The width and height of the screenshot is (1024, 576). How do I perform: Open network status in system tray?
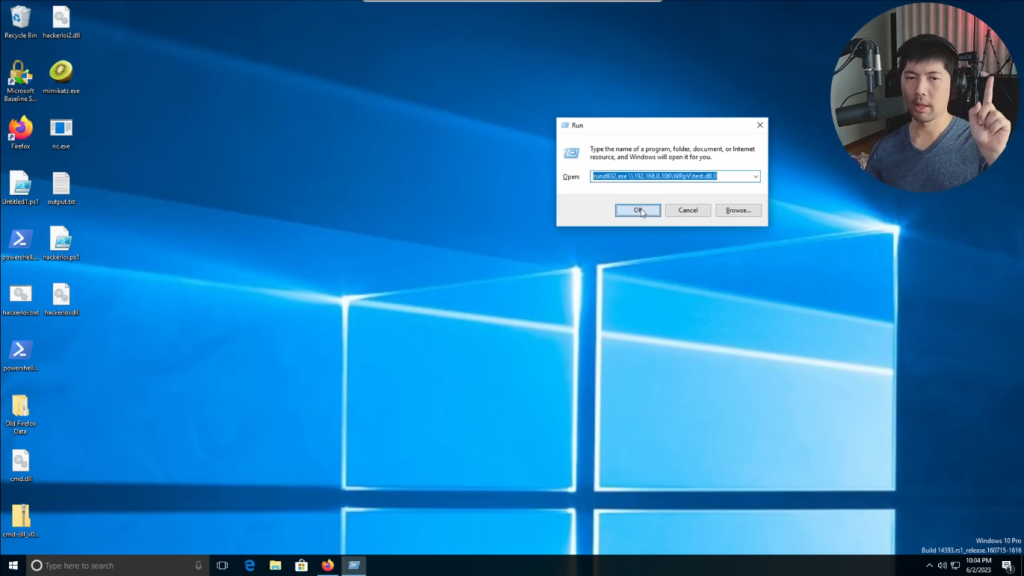point(955,566)
